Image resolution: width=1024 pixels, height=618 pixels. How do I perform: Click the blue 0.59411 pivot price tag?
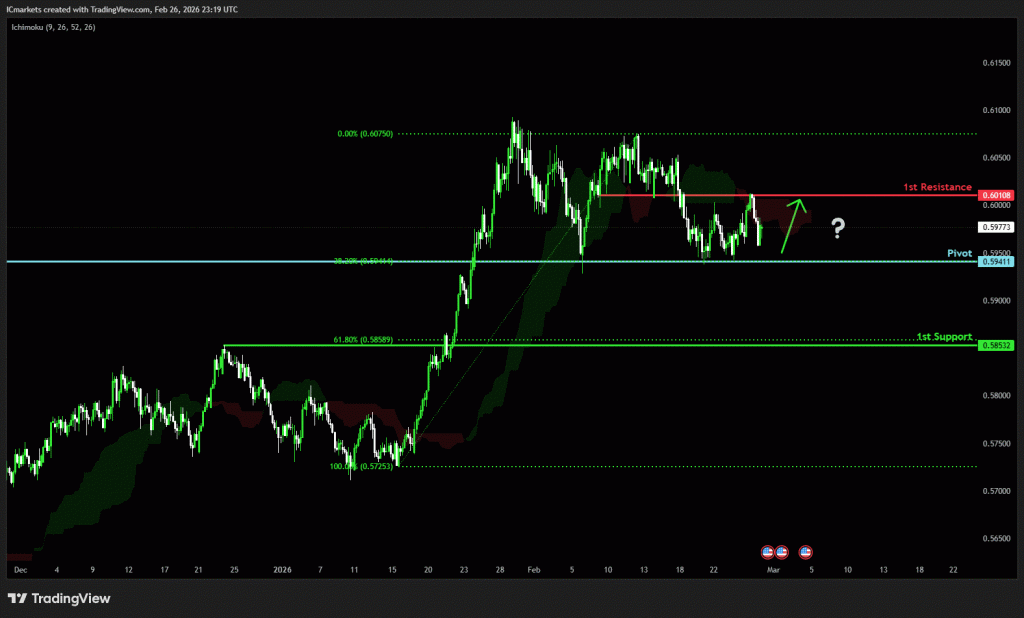997,262
